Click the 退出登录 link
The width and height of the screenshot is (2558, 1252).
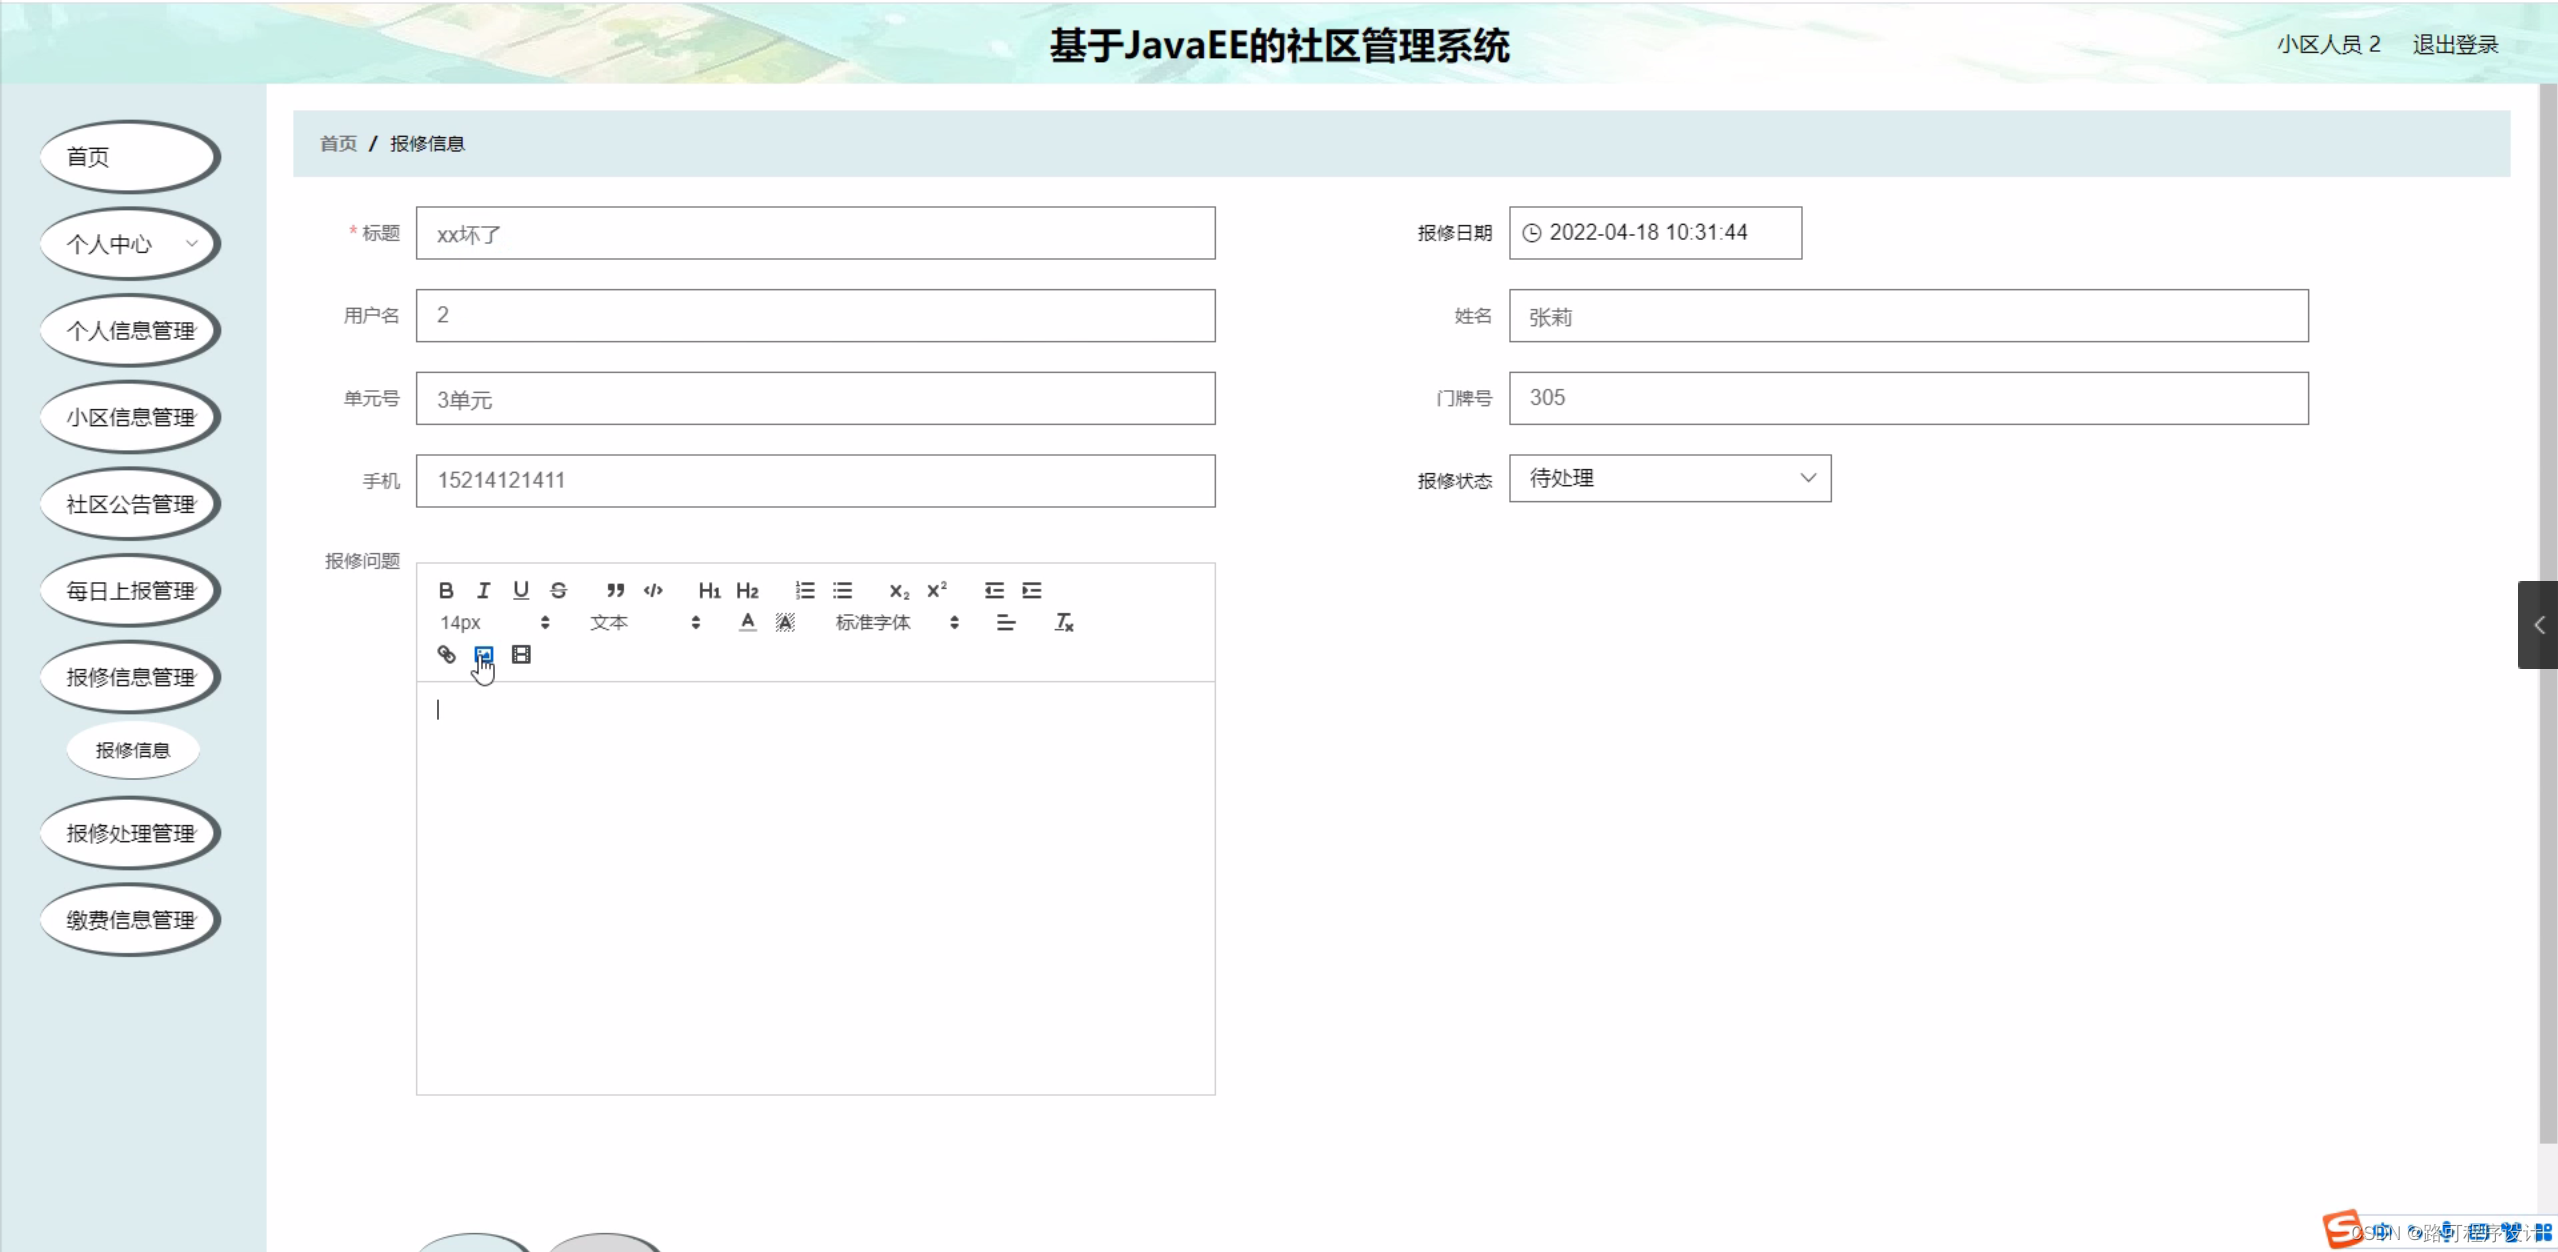point(2455,45)
